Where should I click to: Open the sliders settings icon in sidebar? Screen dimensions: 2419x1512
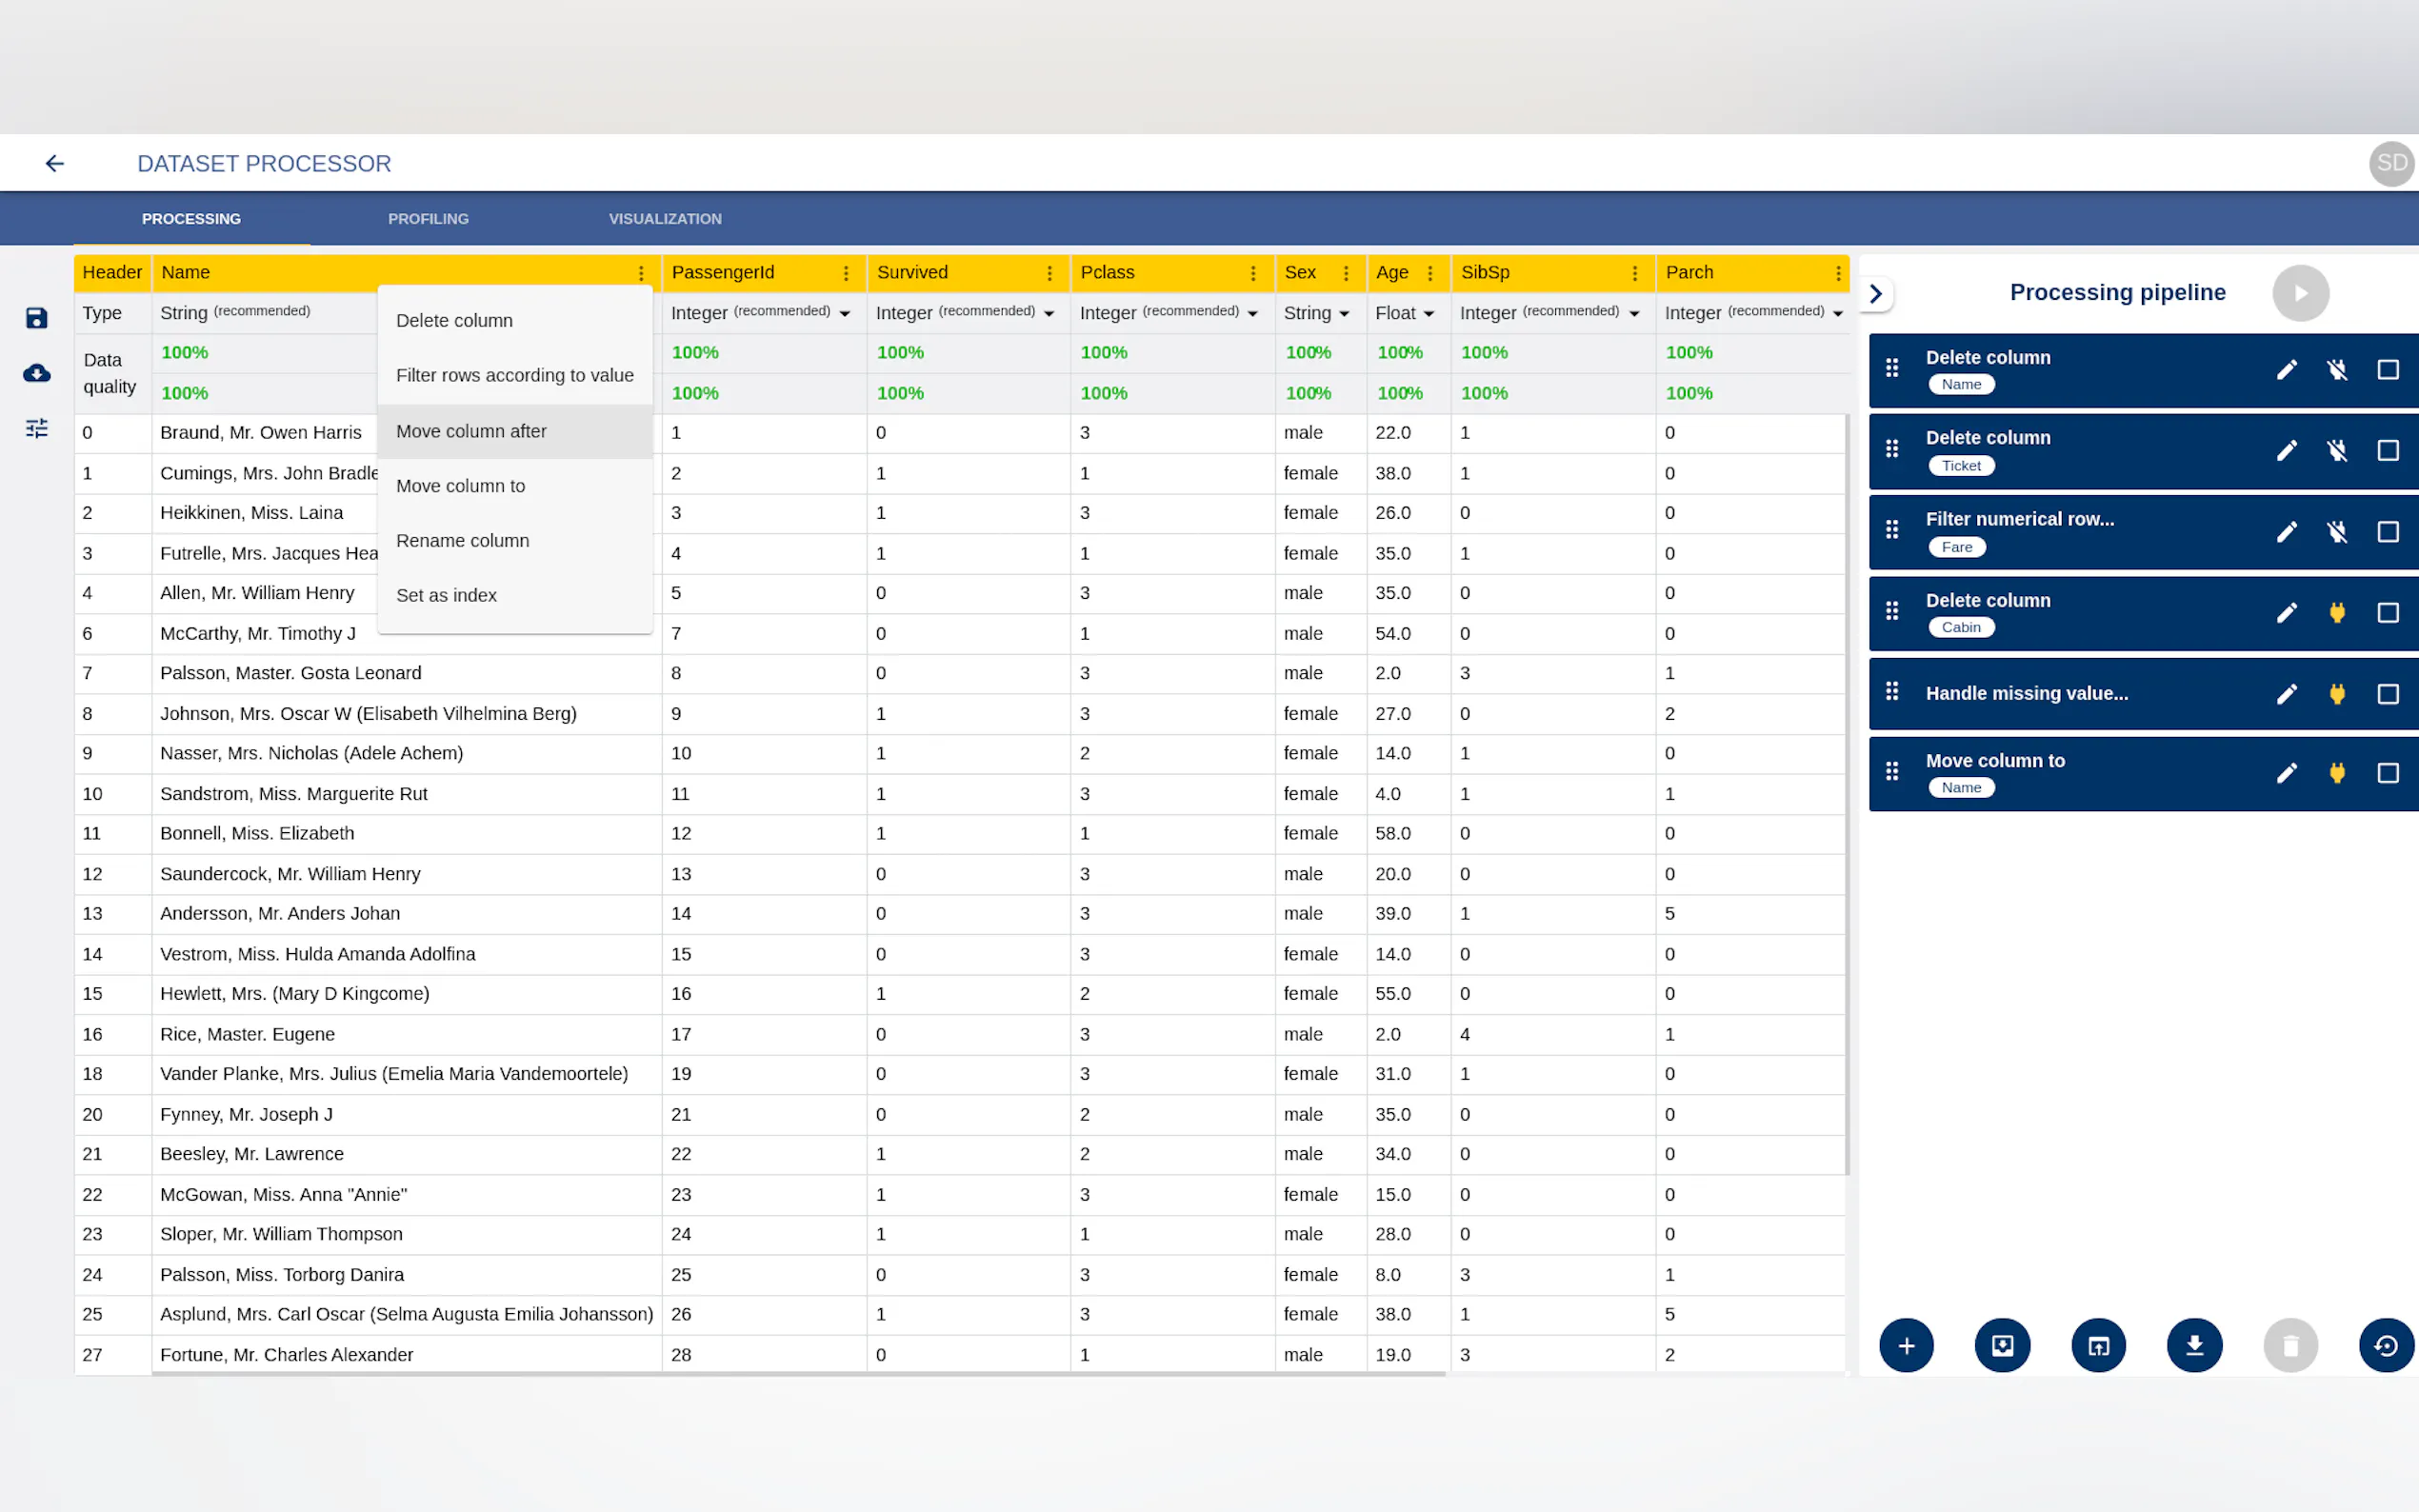tap(37, 428)
